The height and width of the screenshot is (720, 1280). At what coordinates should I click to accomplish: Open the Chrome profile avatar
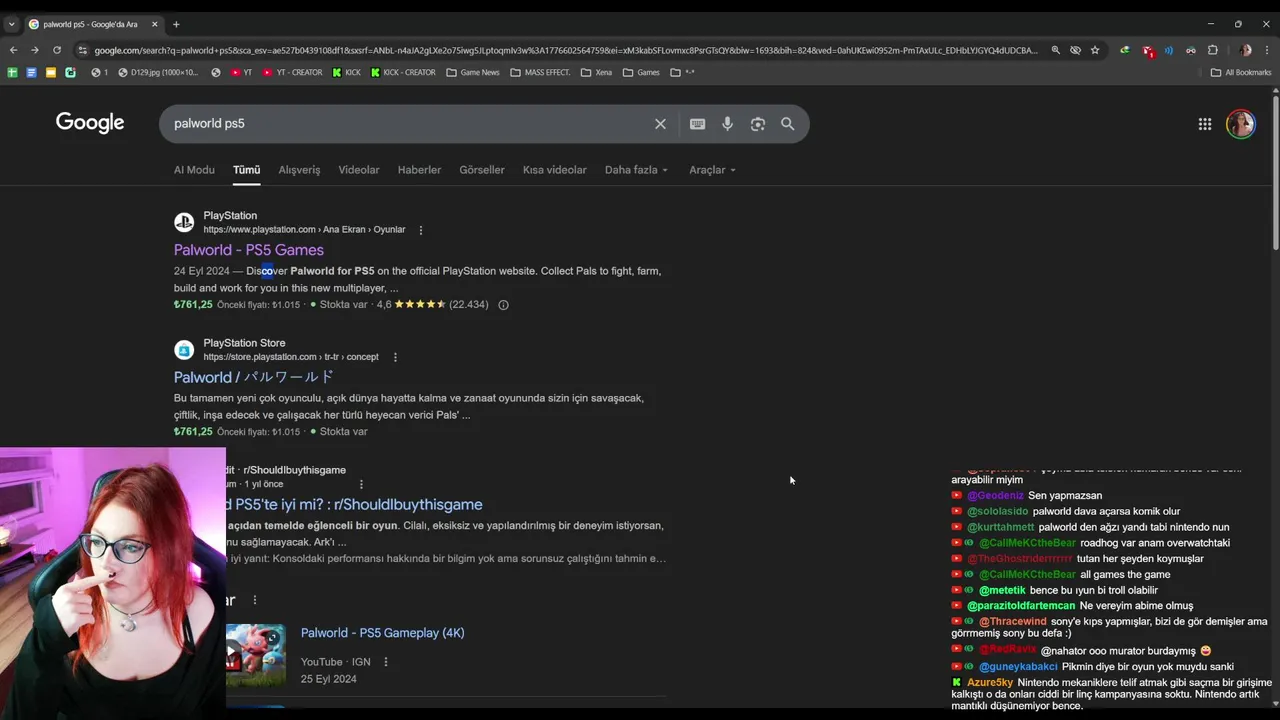coord(1245,50)
